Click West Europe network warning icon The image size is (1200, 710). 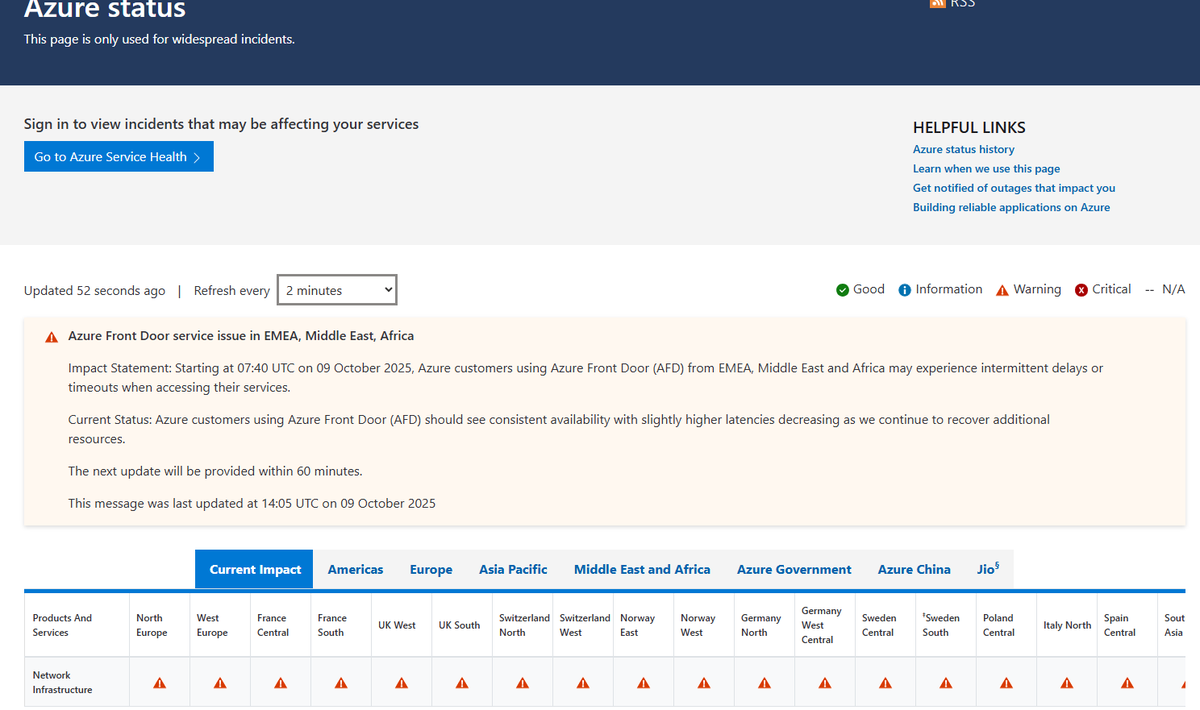point(220,683)
